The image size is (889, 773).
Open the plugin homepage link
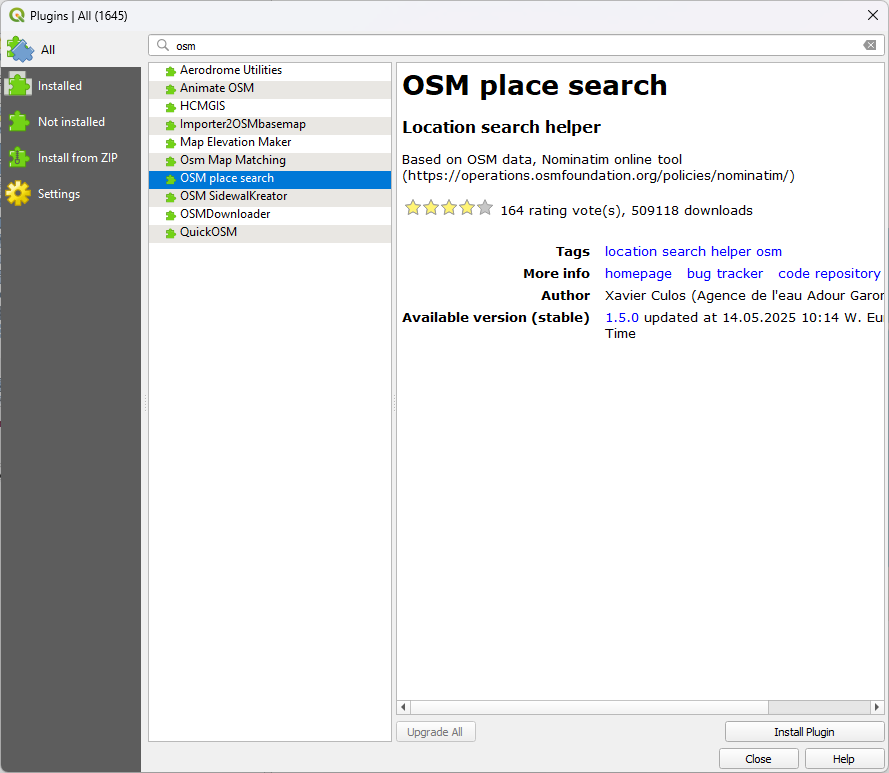638,273
